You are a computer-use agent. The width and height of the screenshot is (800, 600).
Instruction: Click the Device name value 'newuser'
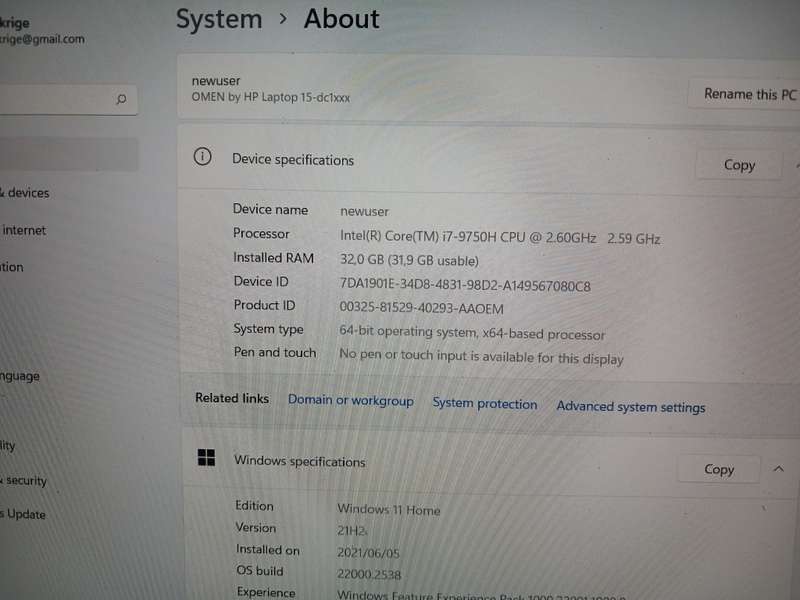click(364, 211)
